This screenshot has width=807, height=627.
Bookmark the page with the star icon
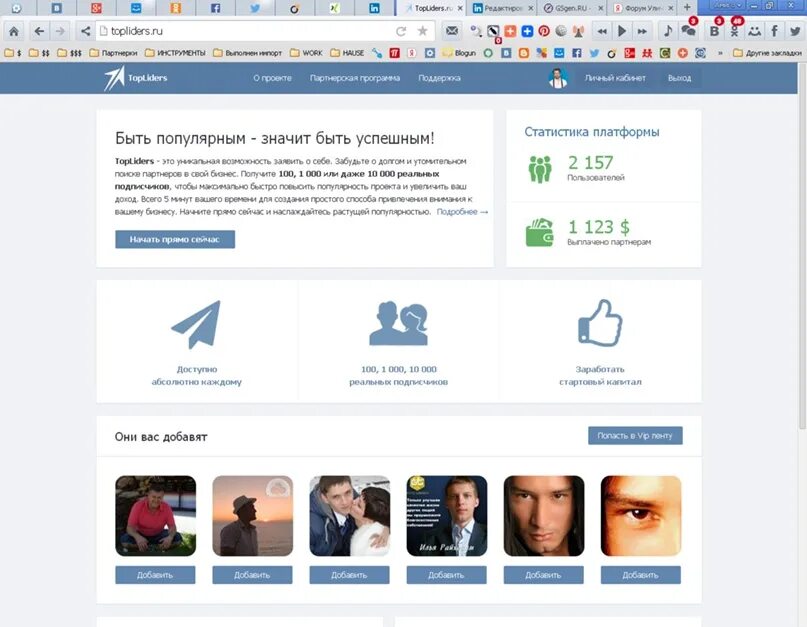click(x=423, y=31)
